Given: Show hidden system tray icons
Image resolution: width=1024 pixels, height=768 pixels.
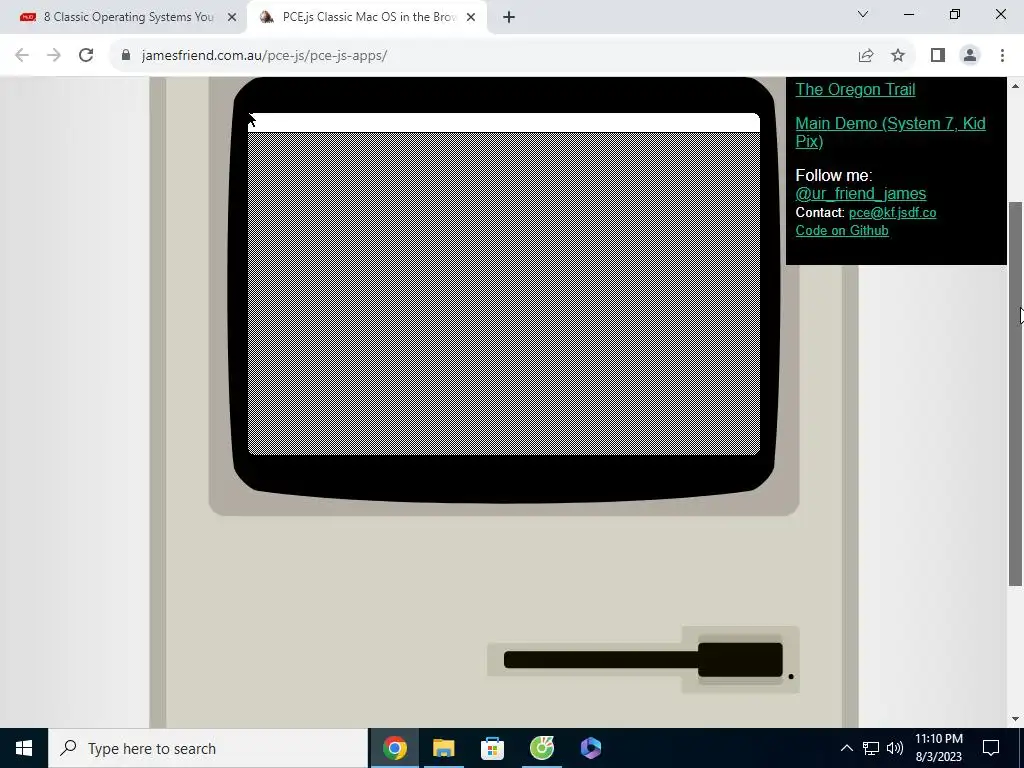Looking at the screenshot, I should tap(846, 748).
